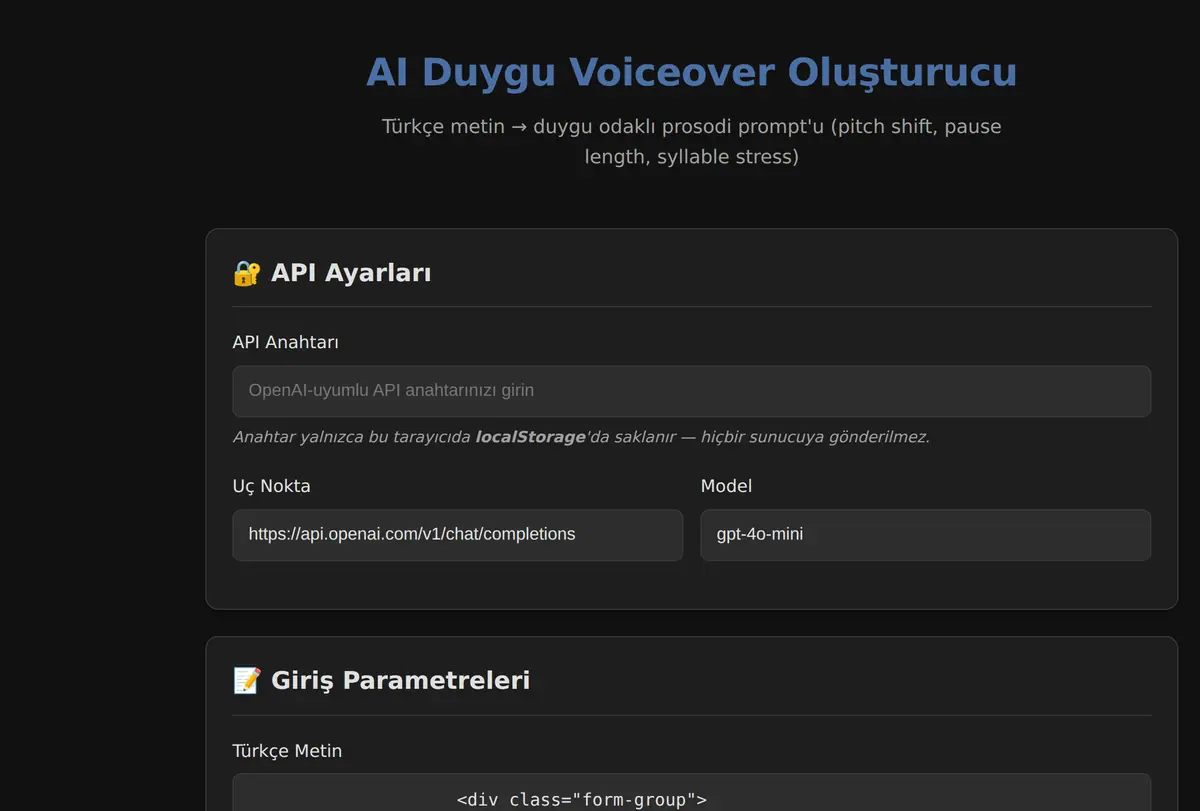Click the Model label
The image size is (1200, 811).
tap(726, 486)
